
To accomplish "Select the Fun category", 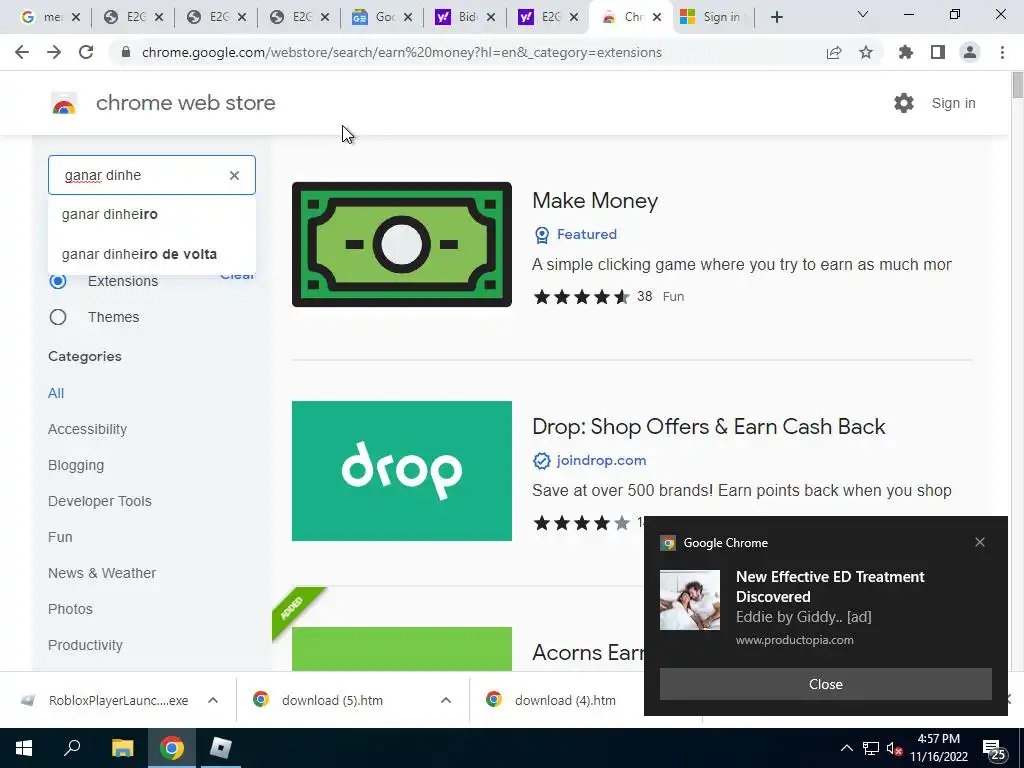I will tap(60, 537).
